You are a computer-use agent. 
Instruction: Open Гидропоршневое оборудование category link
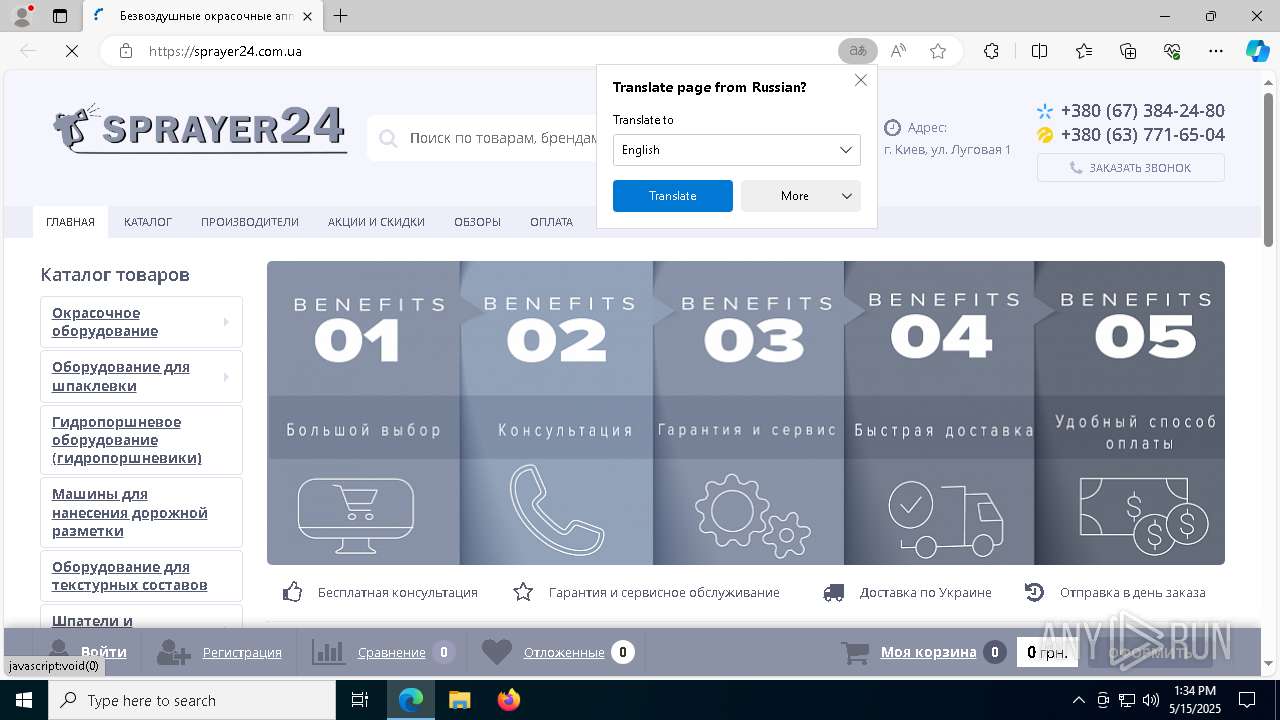pos(127,440)
